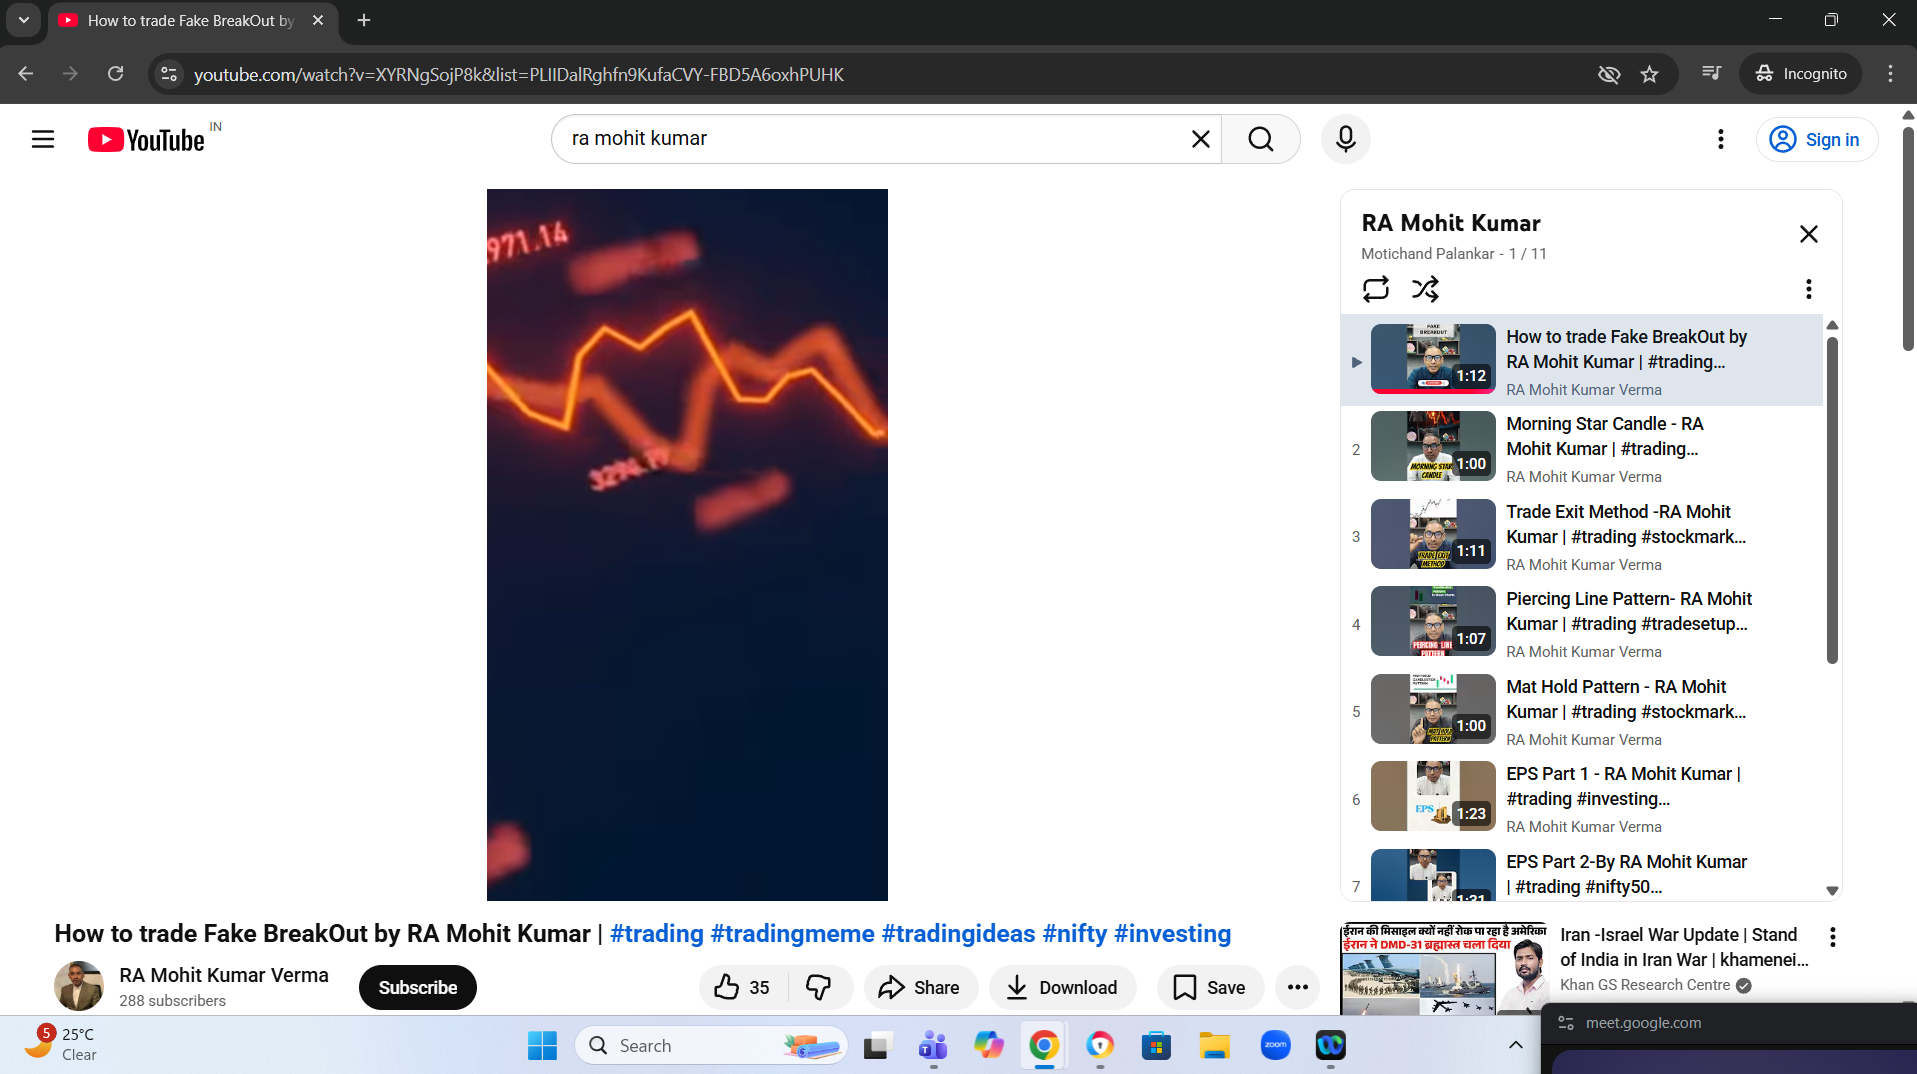Screen dimensions: 1917x1074
Task: Clear the search box text
Action: (x=1201, y=139)
